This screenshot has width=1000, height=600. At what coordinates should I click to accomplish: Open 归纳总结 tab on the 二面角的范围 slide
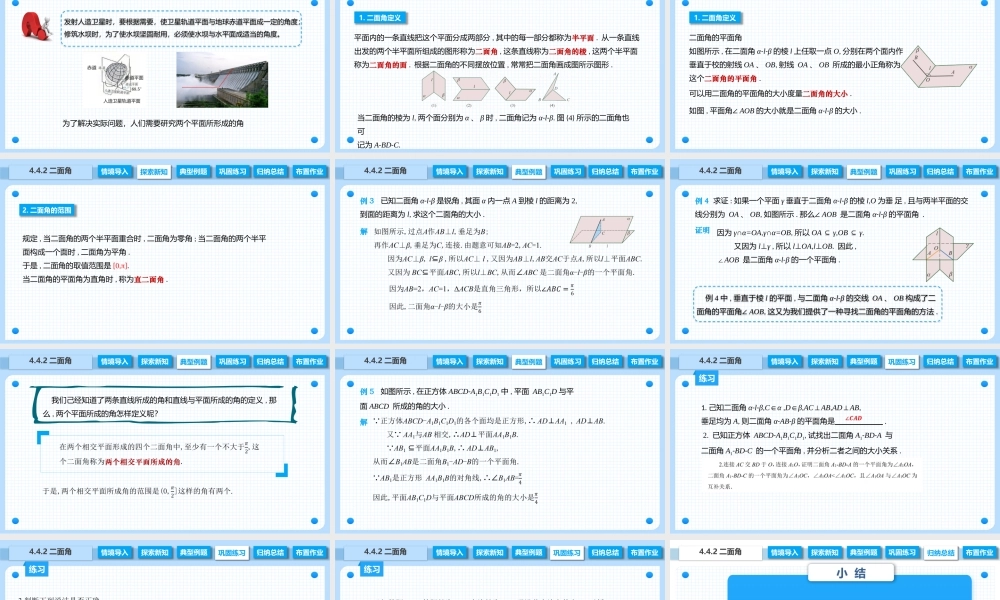(x=270, y=172)
